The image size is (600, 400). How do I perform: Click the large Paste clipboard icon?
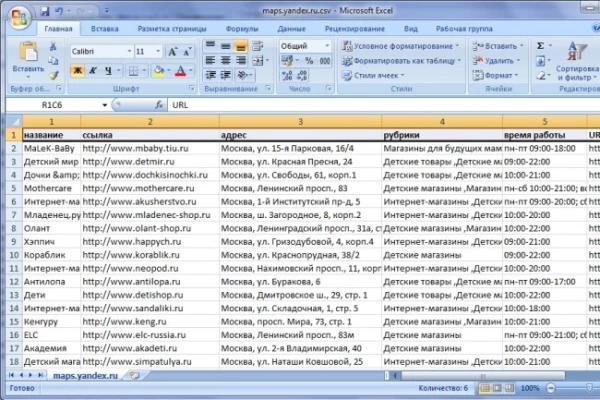click(28, 52)
